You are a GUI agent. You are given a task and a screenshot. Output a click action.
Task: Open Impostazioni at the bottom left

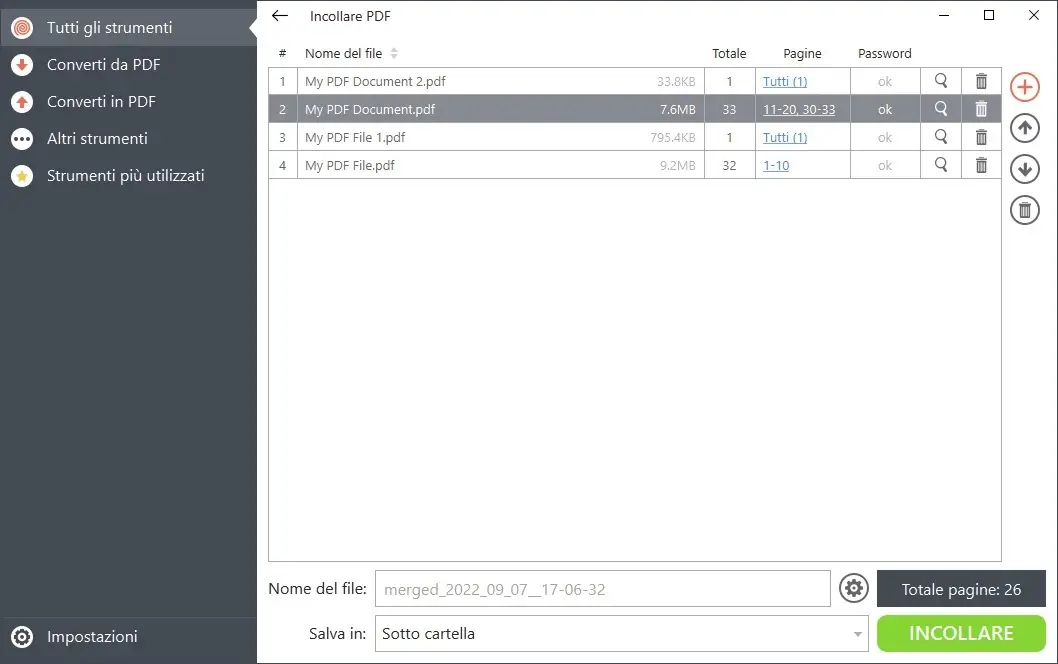(x=91, y=637)
